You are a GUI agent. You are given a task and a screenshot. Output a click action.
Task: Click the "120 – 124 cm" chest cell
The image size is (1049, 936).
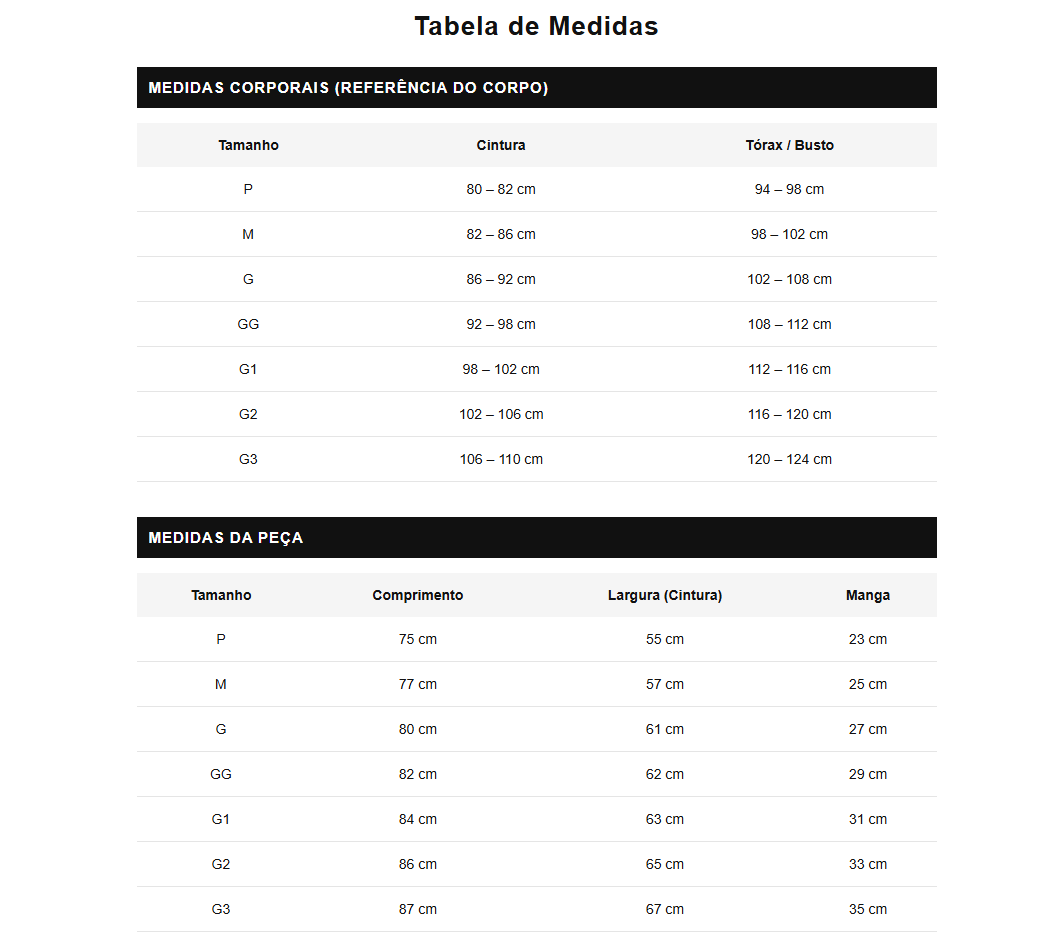(x=789, y=459)
